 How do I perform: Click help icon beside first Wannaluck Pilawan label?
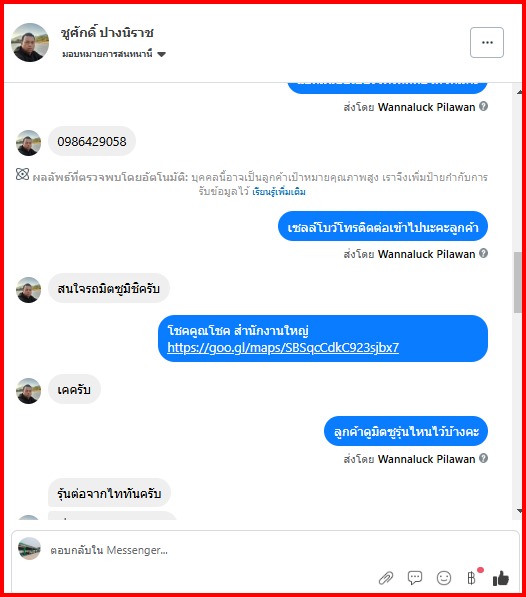coord(483,106)
